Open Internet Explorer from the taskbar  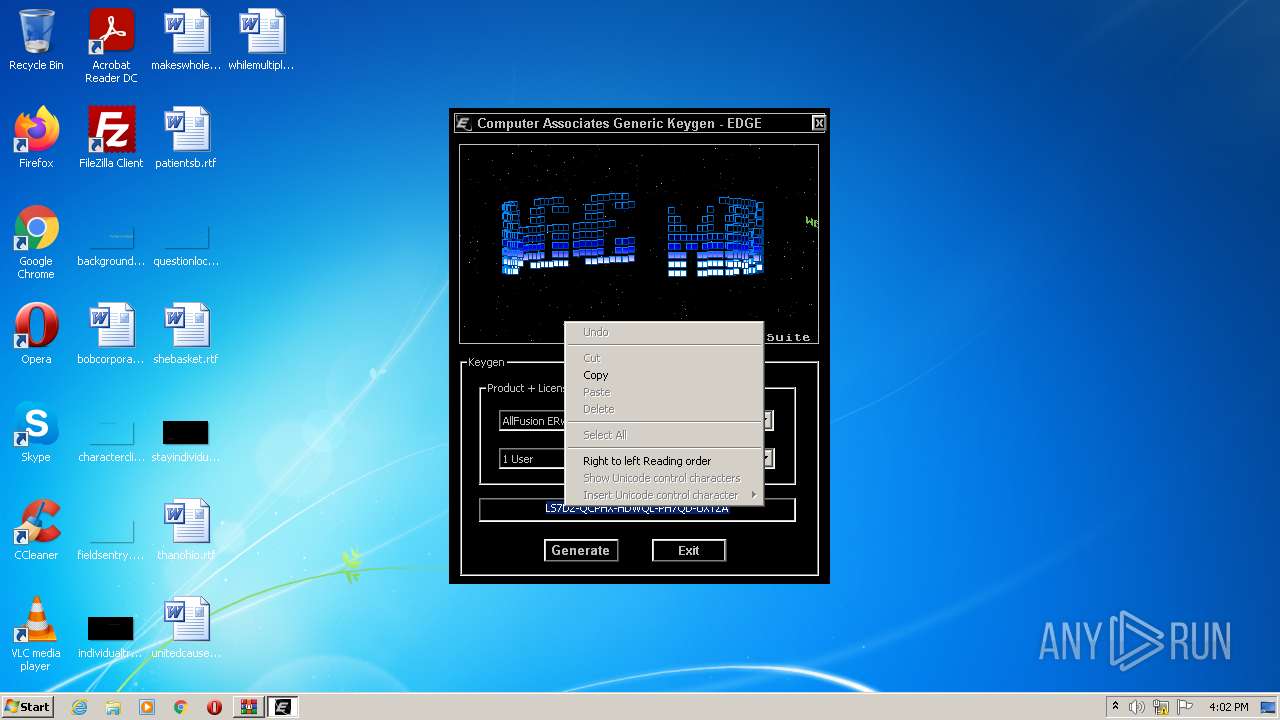tap(79, 707)
